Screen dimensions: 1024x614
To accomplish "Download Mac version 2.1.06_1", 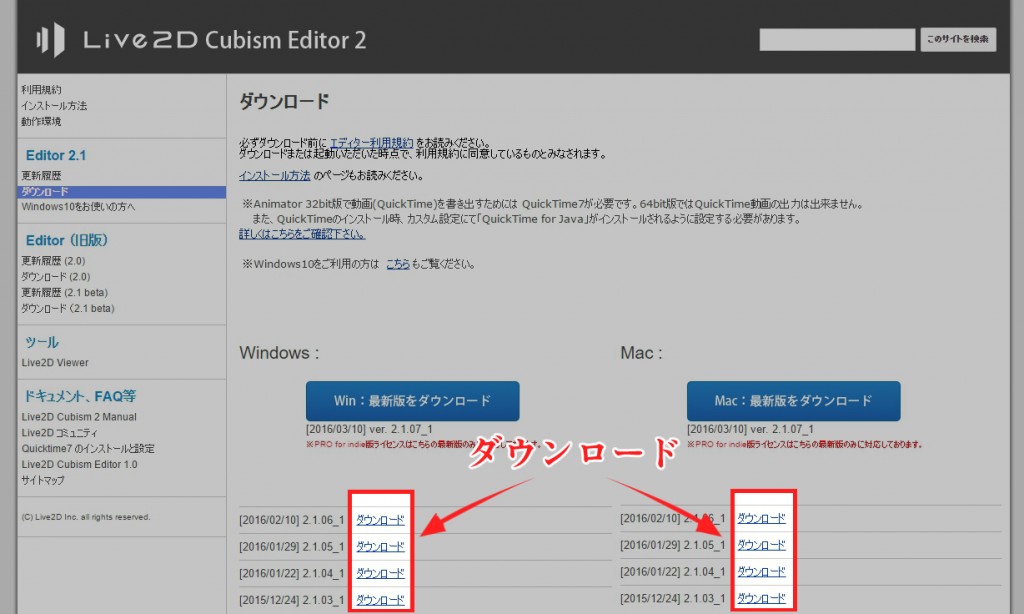I will [x=761, y=518].
